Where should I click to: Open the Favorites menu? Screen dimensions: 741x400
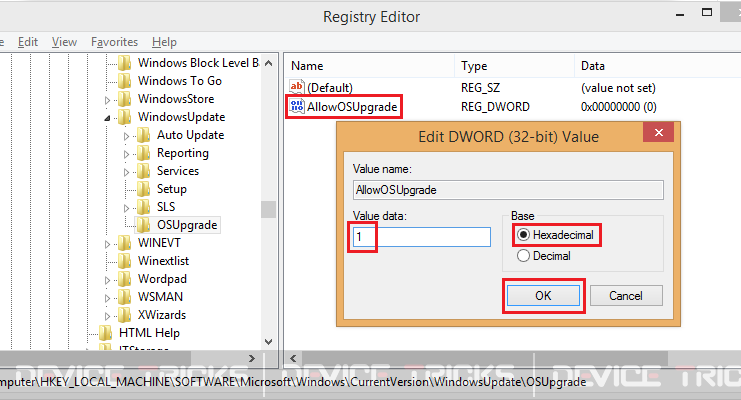coord(114,42)
